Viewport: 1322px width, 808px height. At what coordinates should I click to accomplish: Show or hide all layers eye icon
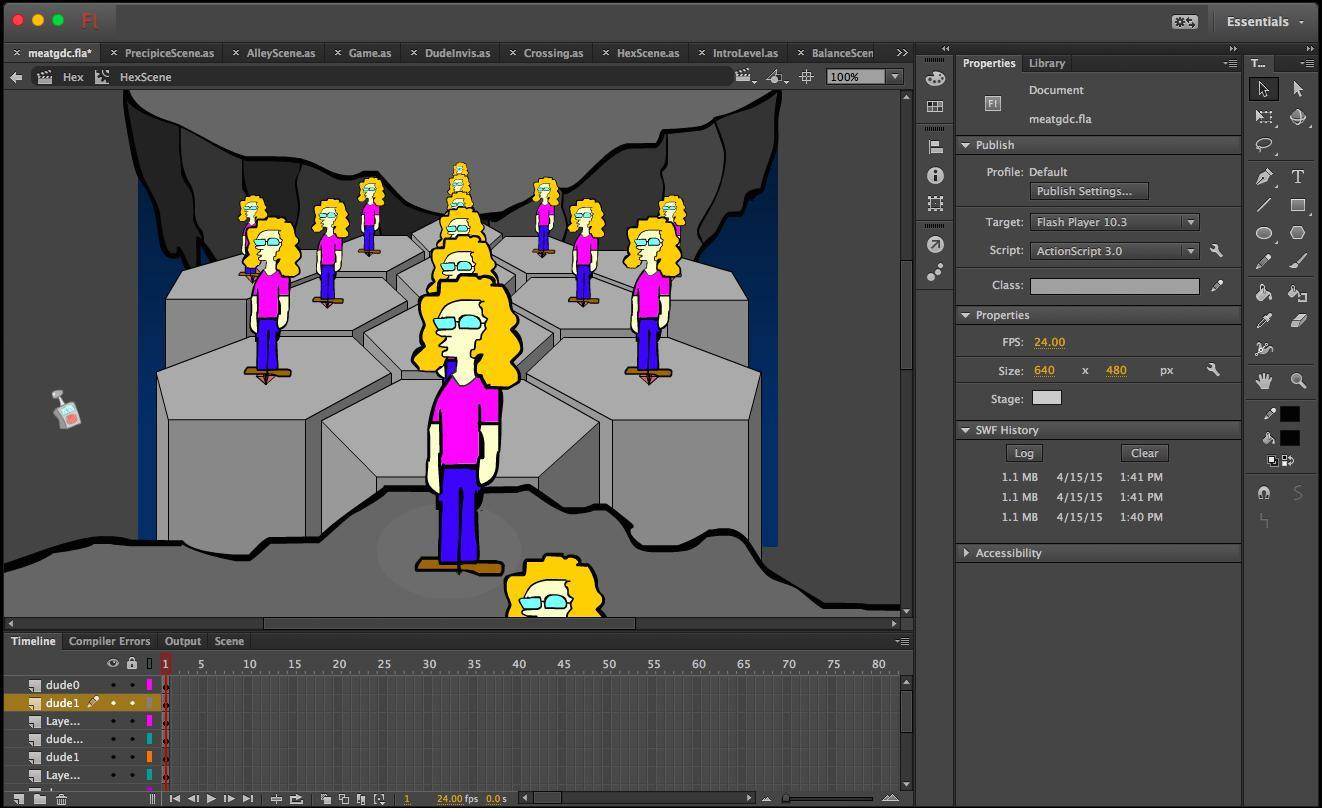point(113,663)
